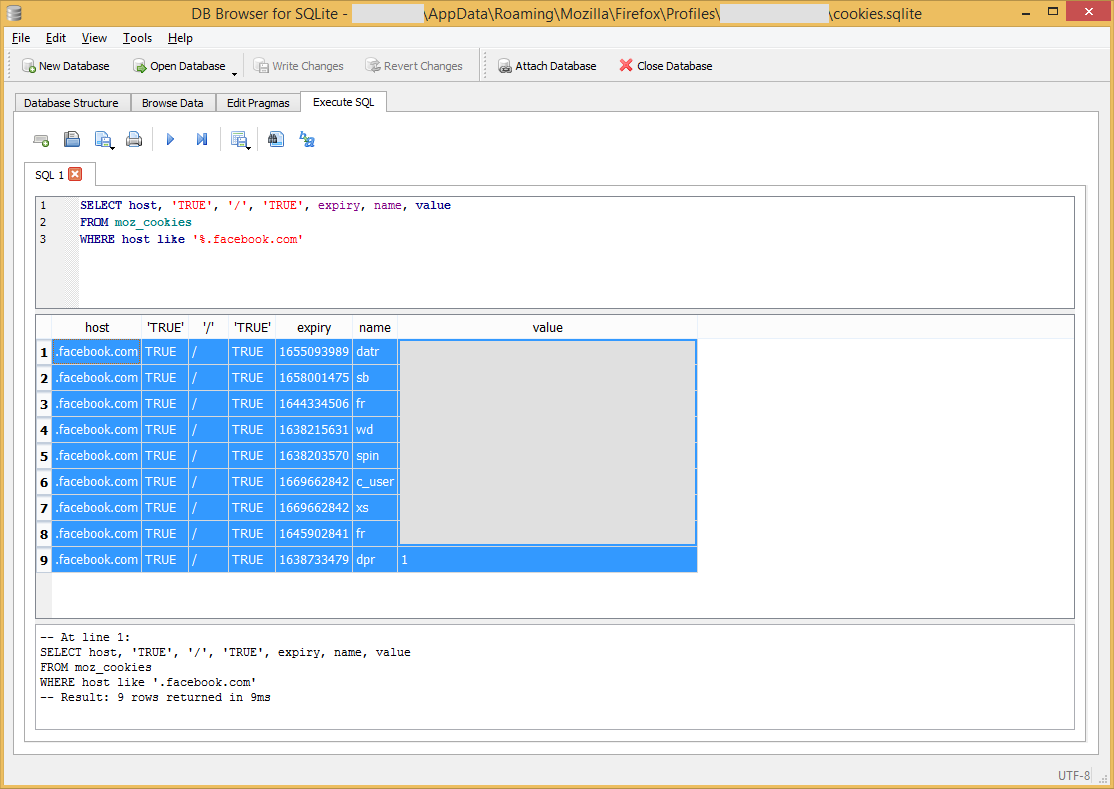The height and width of the screenshot is (789, 1114).
Task: Open find text in SQL editor icon
Action: tap(276, 139)
